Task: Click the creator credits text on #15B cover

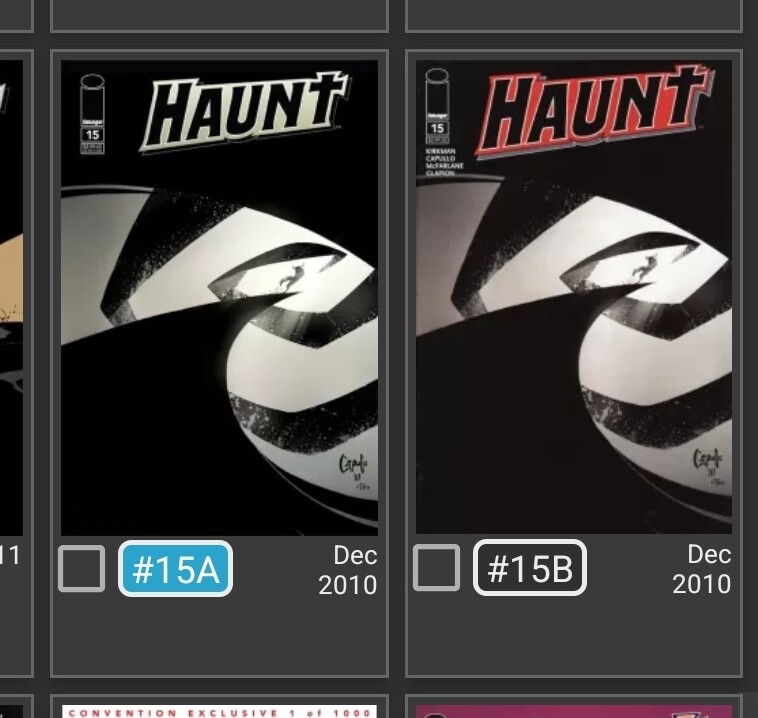Action: [444, 162]
